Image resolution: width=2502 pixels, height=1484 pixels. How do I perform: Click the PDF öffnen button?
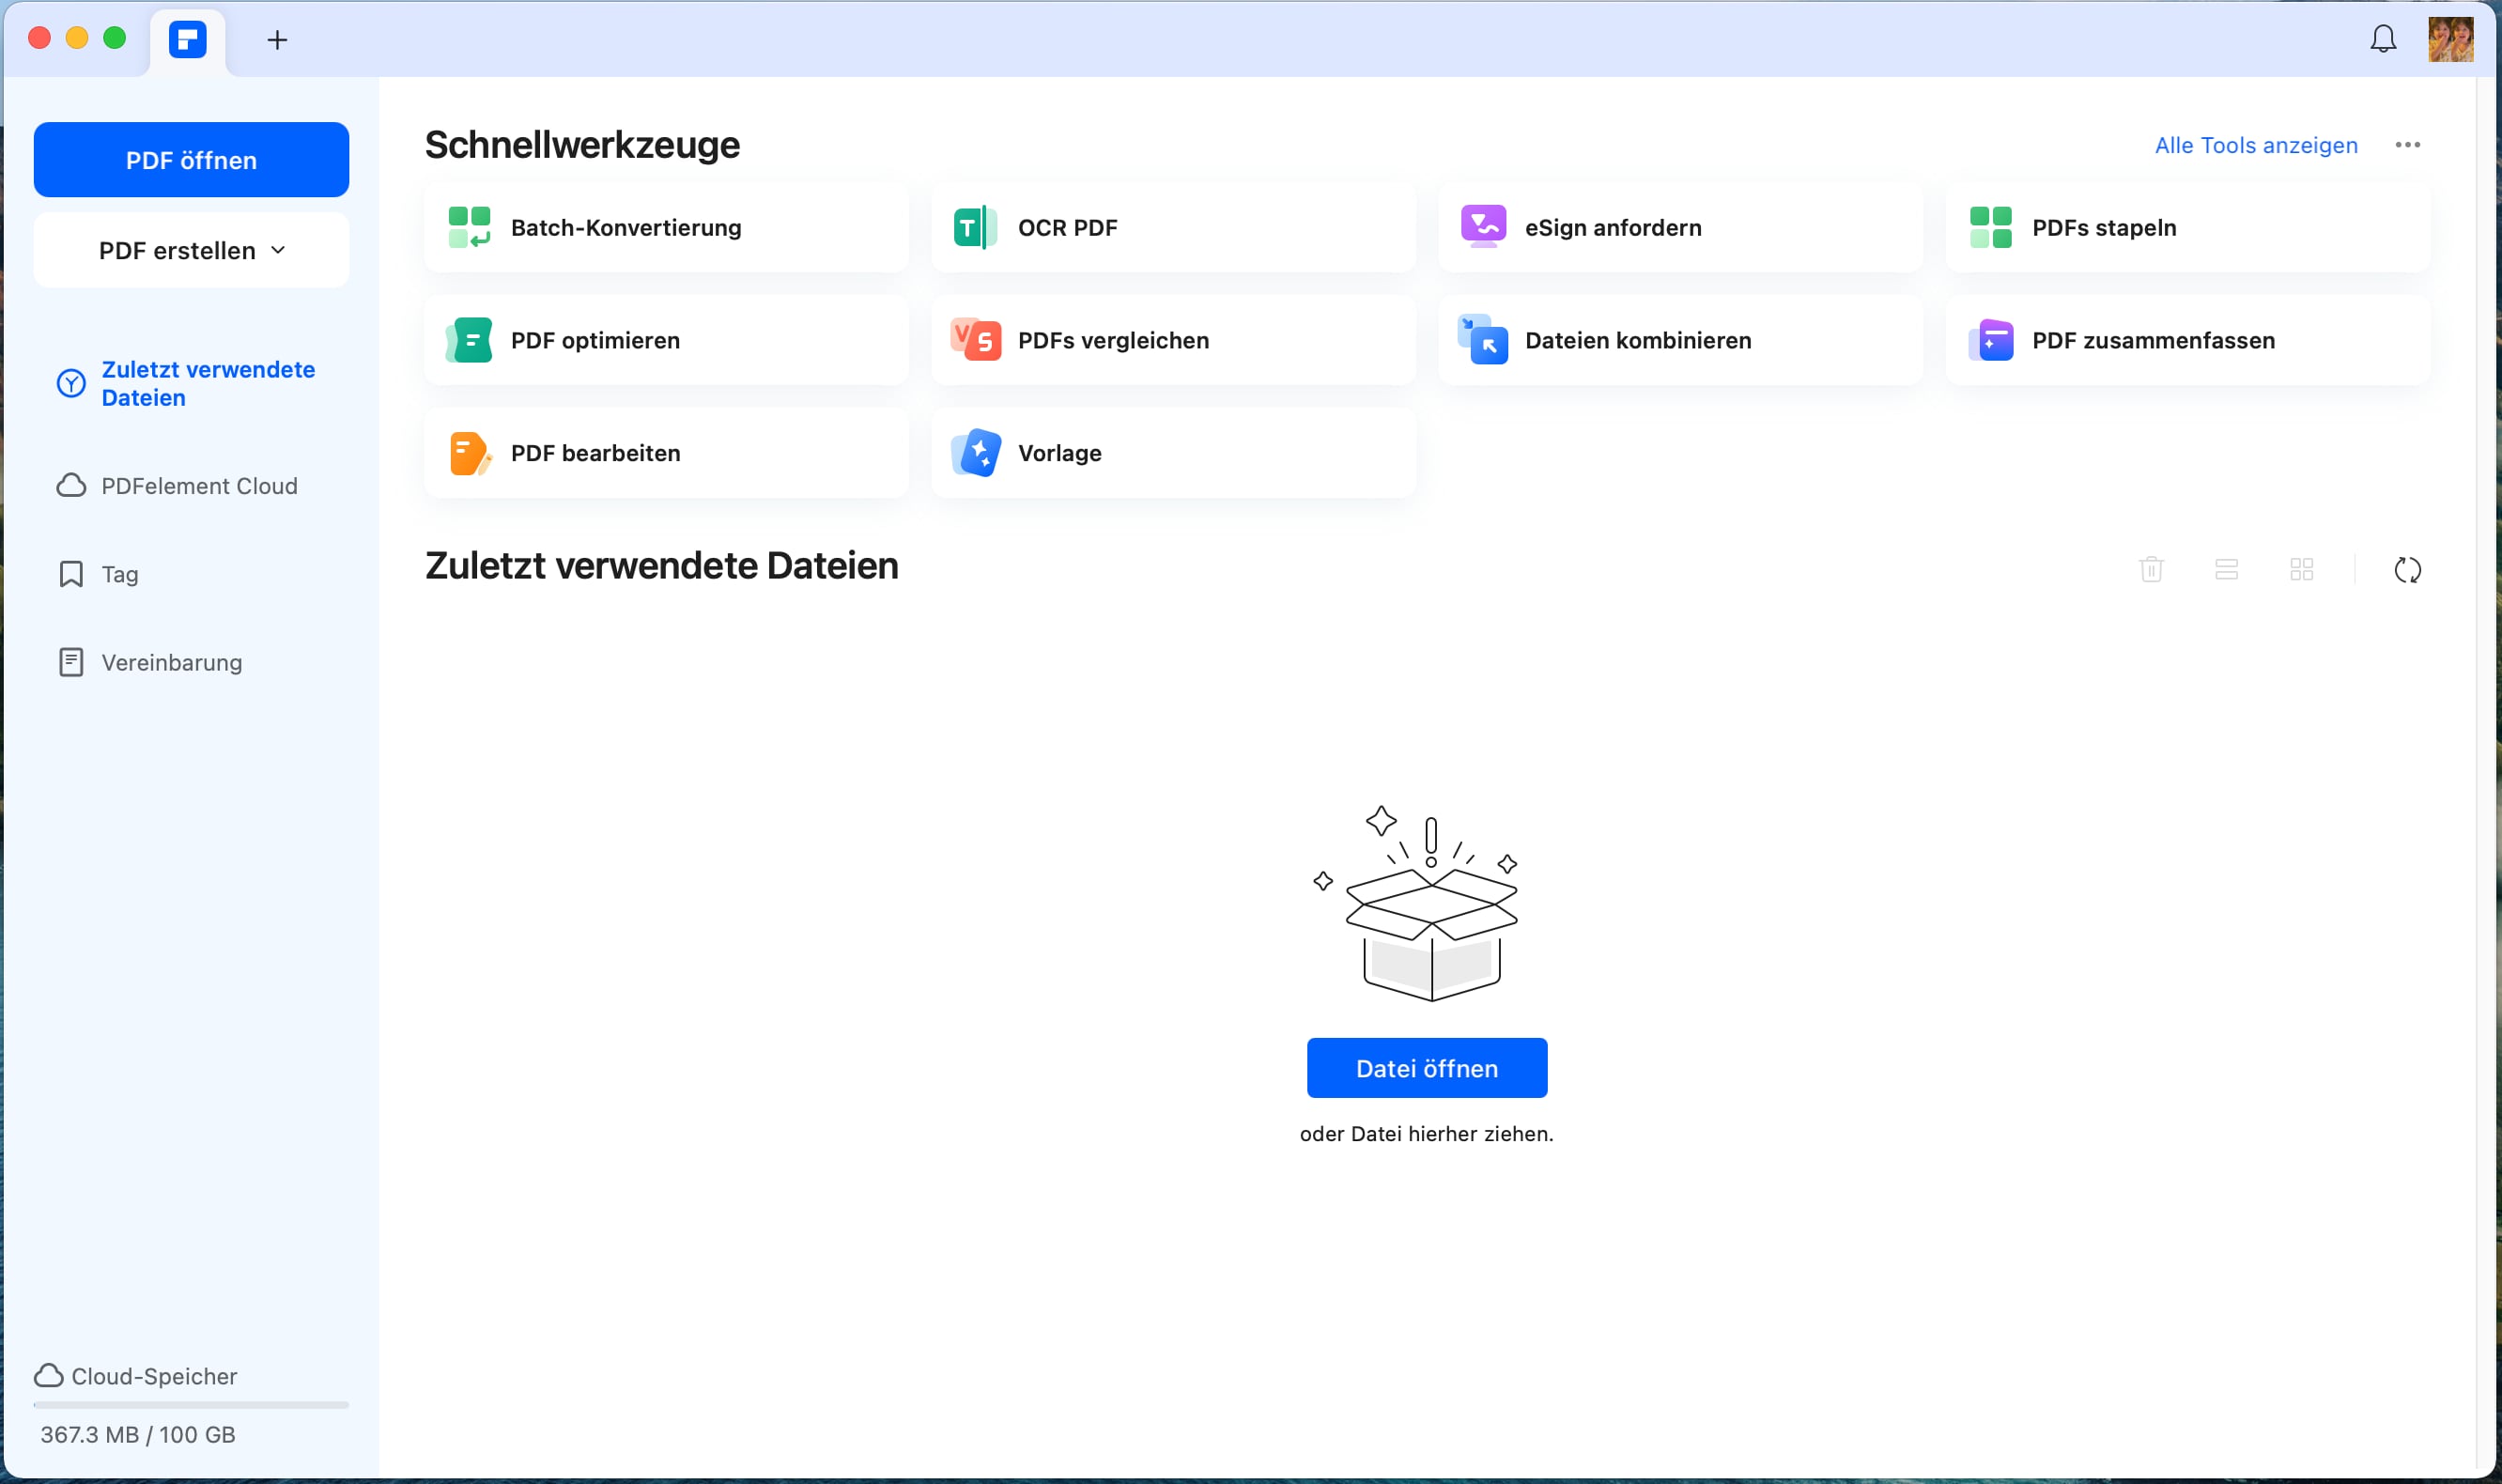click(191, 160)
